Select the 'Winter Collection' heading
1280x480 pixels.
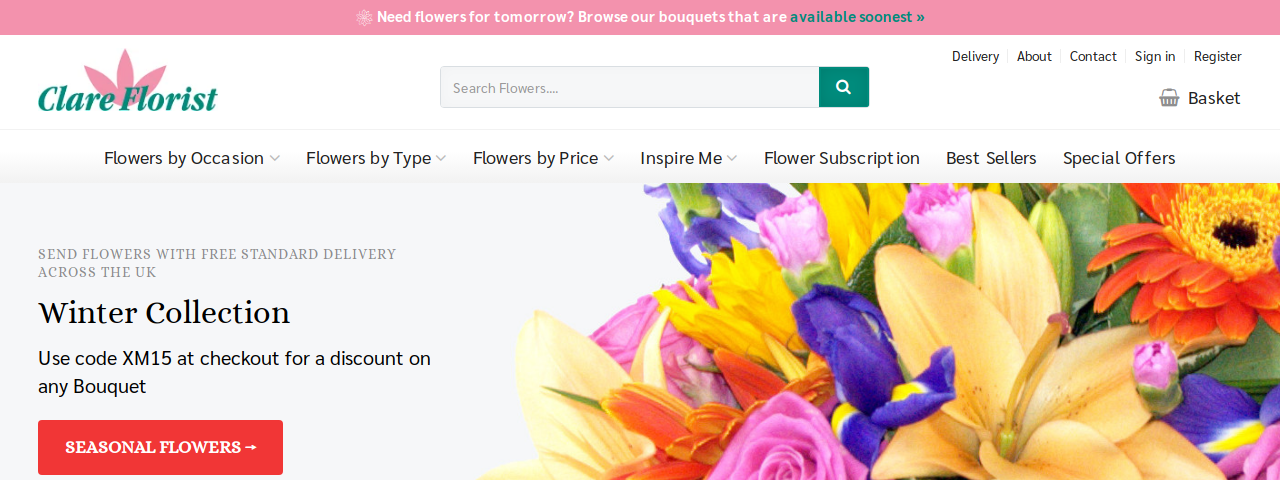point(164,313)
